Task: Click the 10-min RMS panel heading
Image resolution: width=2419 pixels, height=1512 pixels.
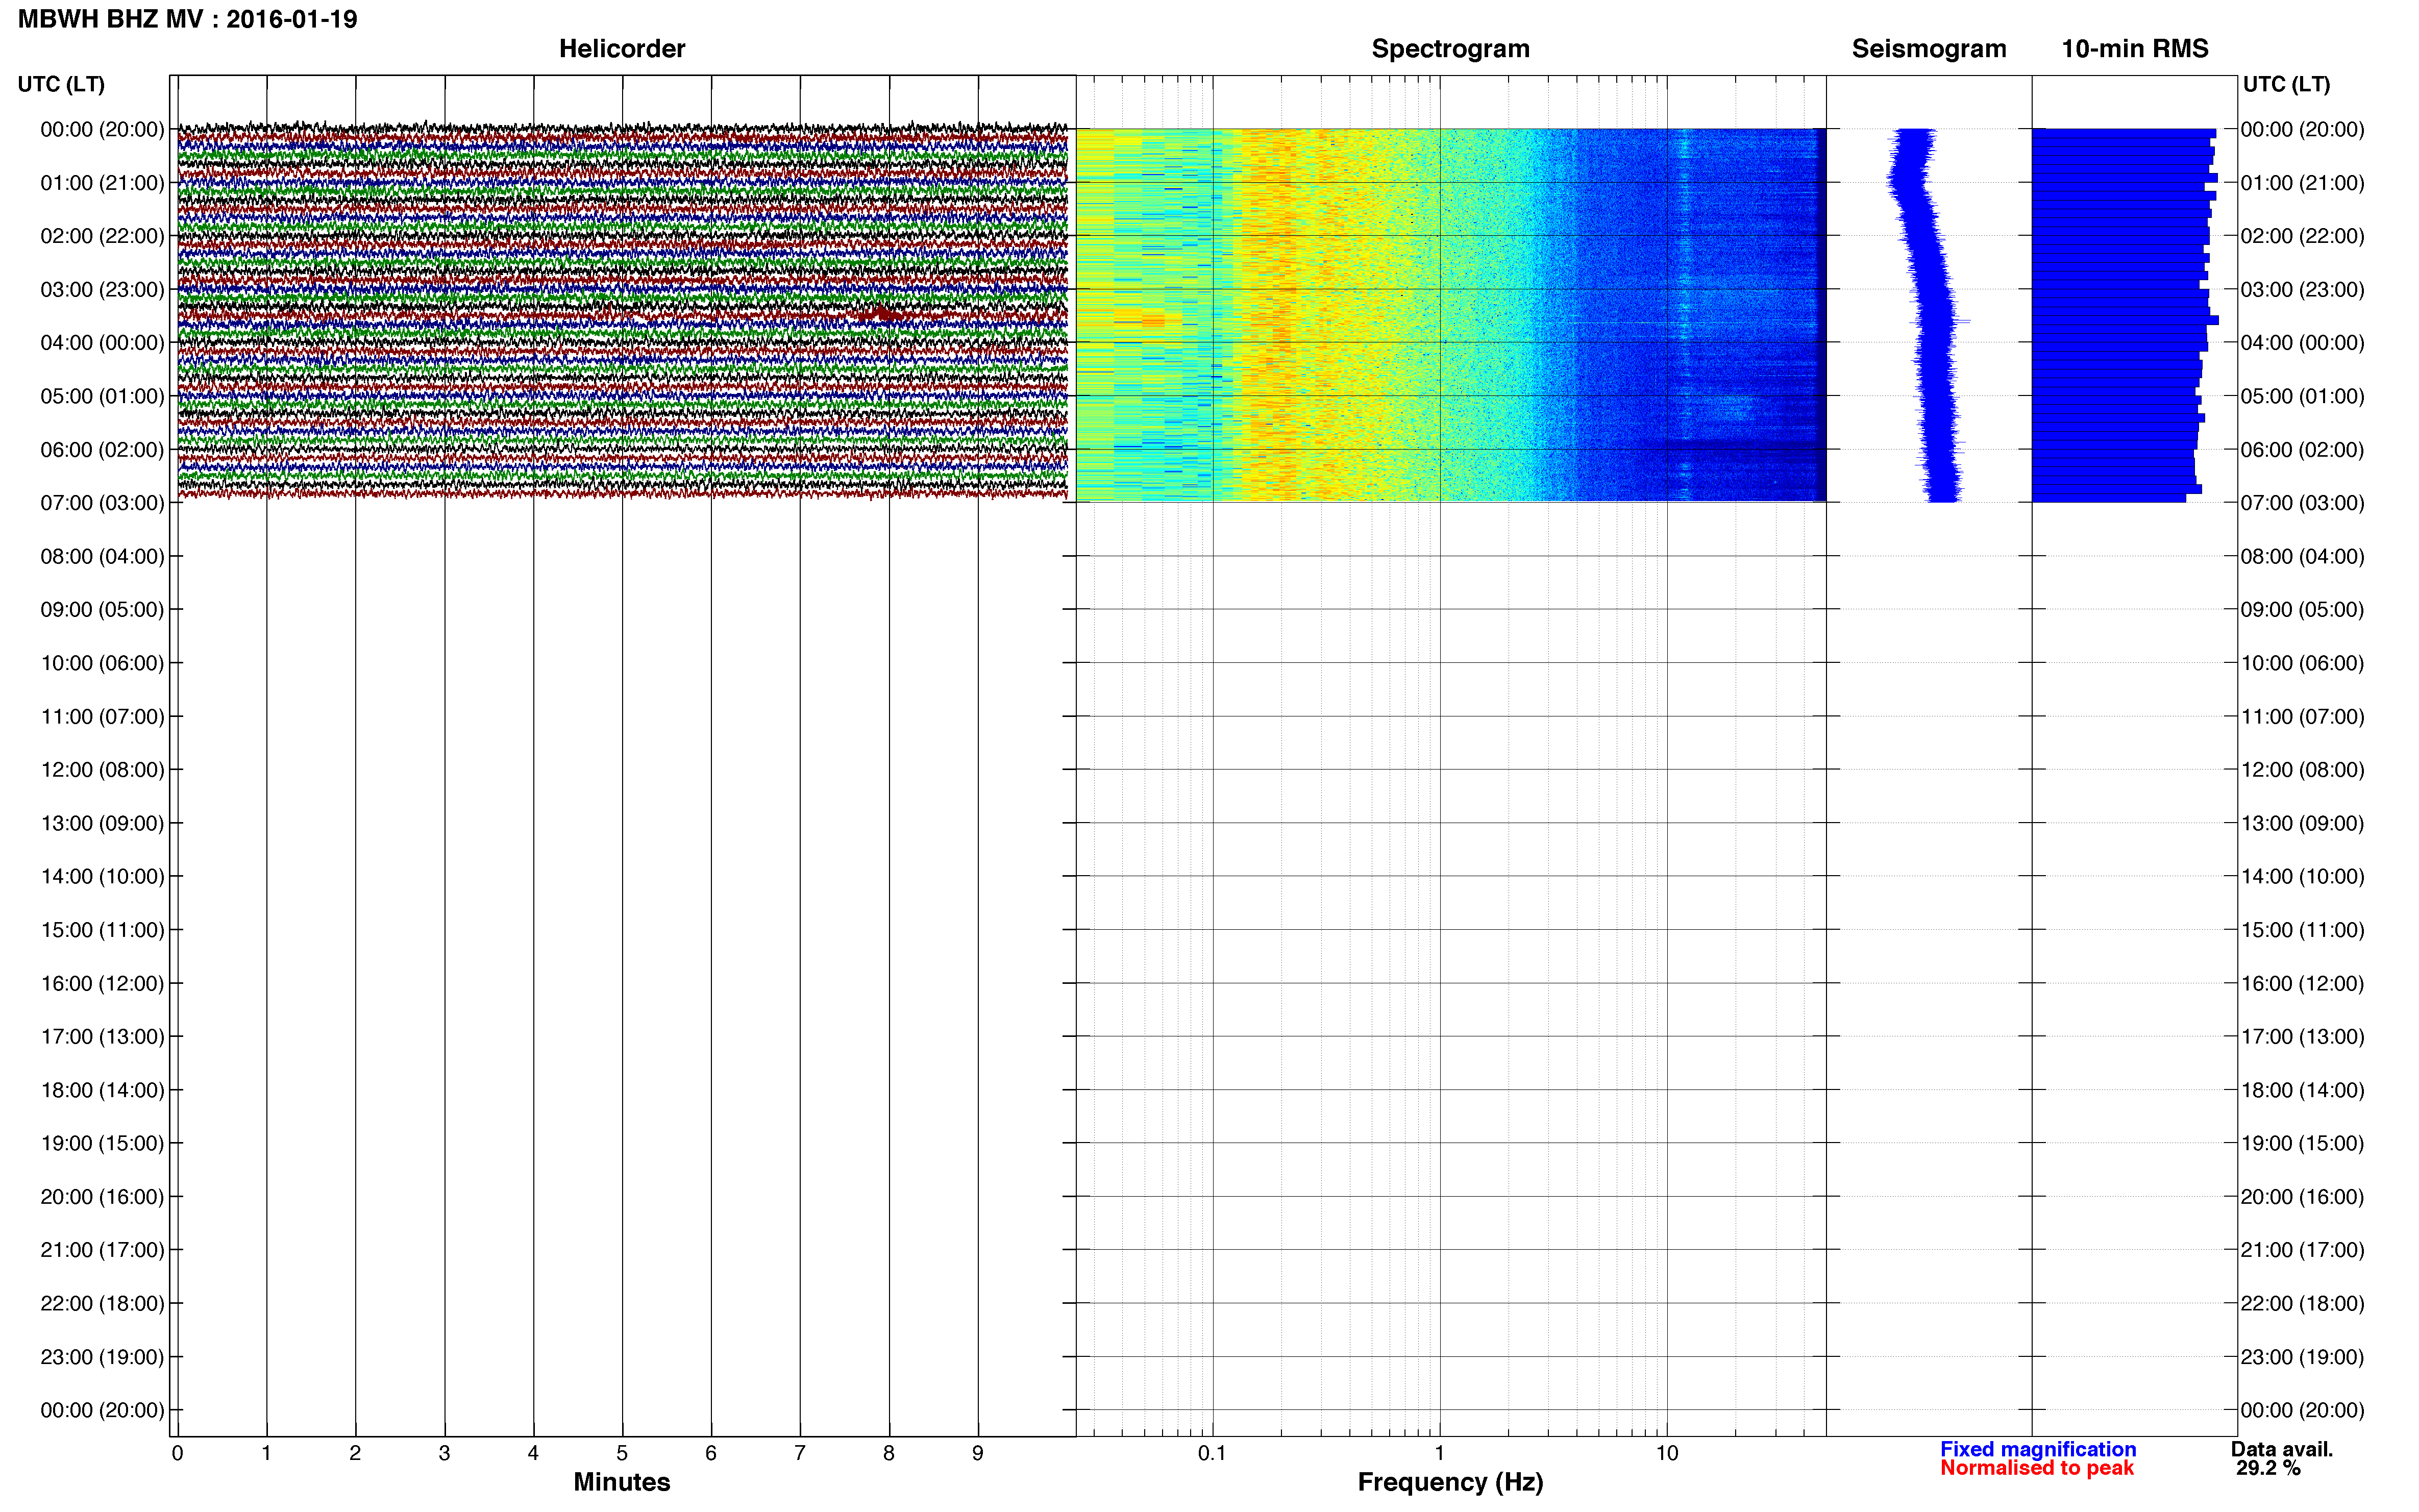Action: click(2135, 48)
